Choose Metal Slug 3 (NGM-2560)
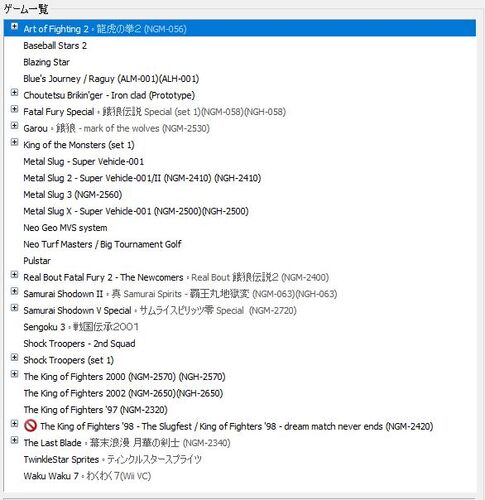 73,195
